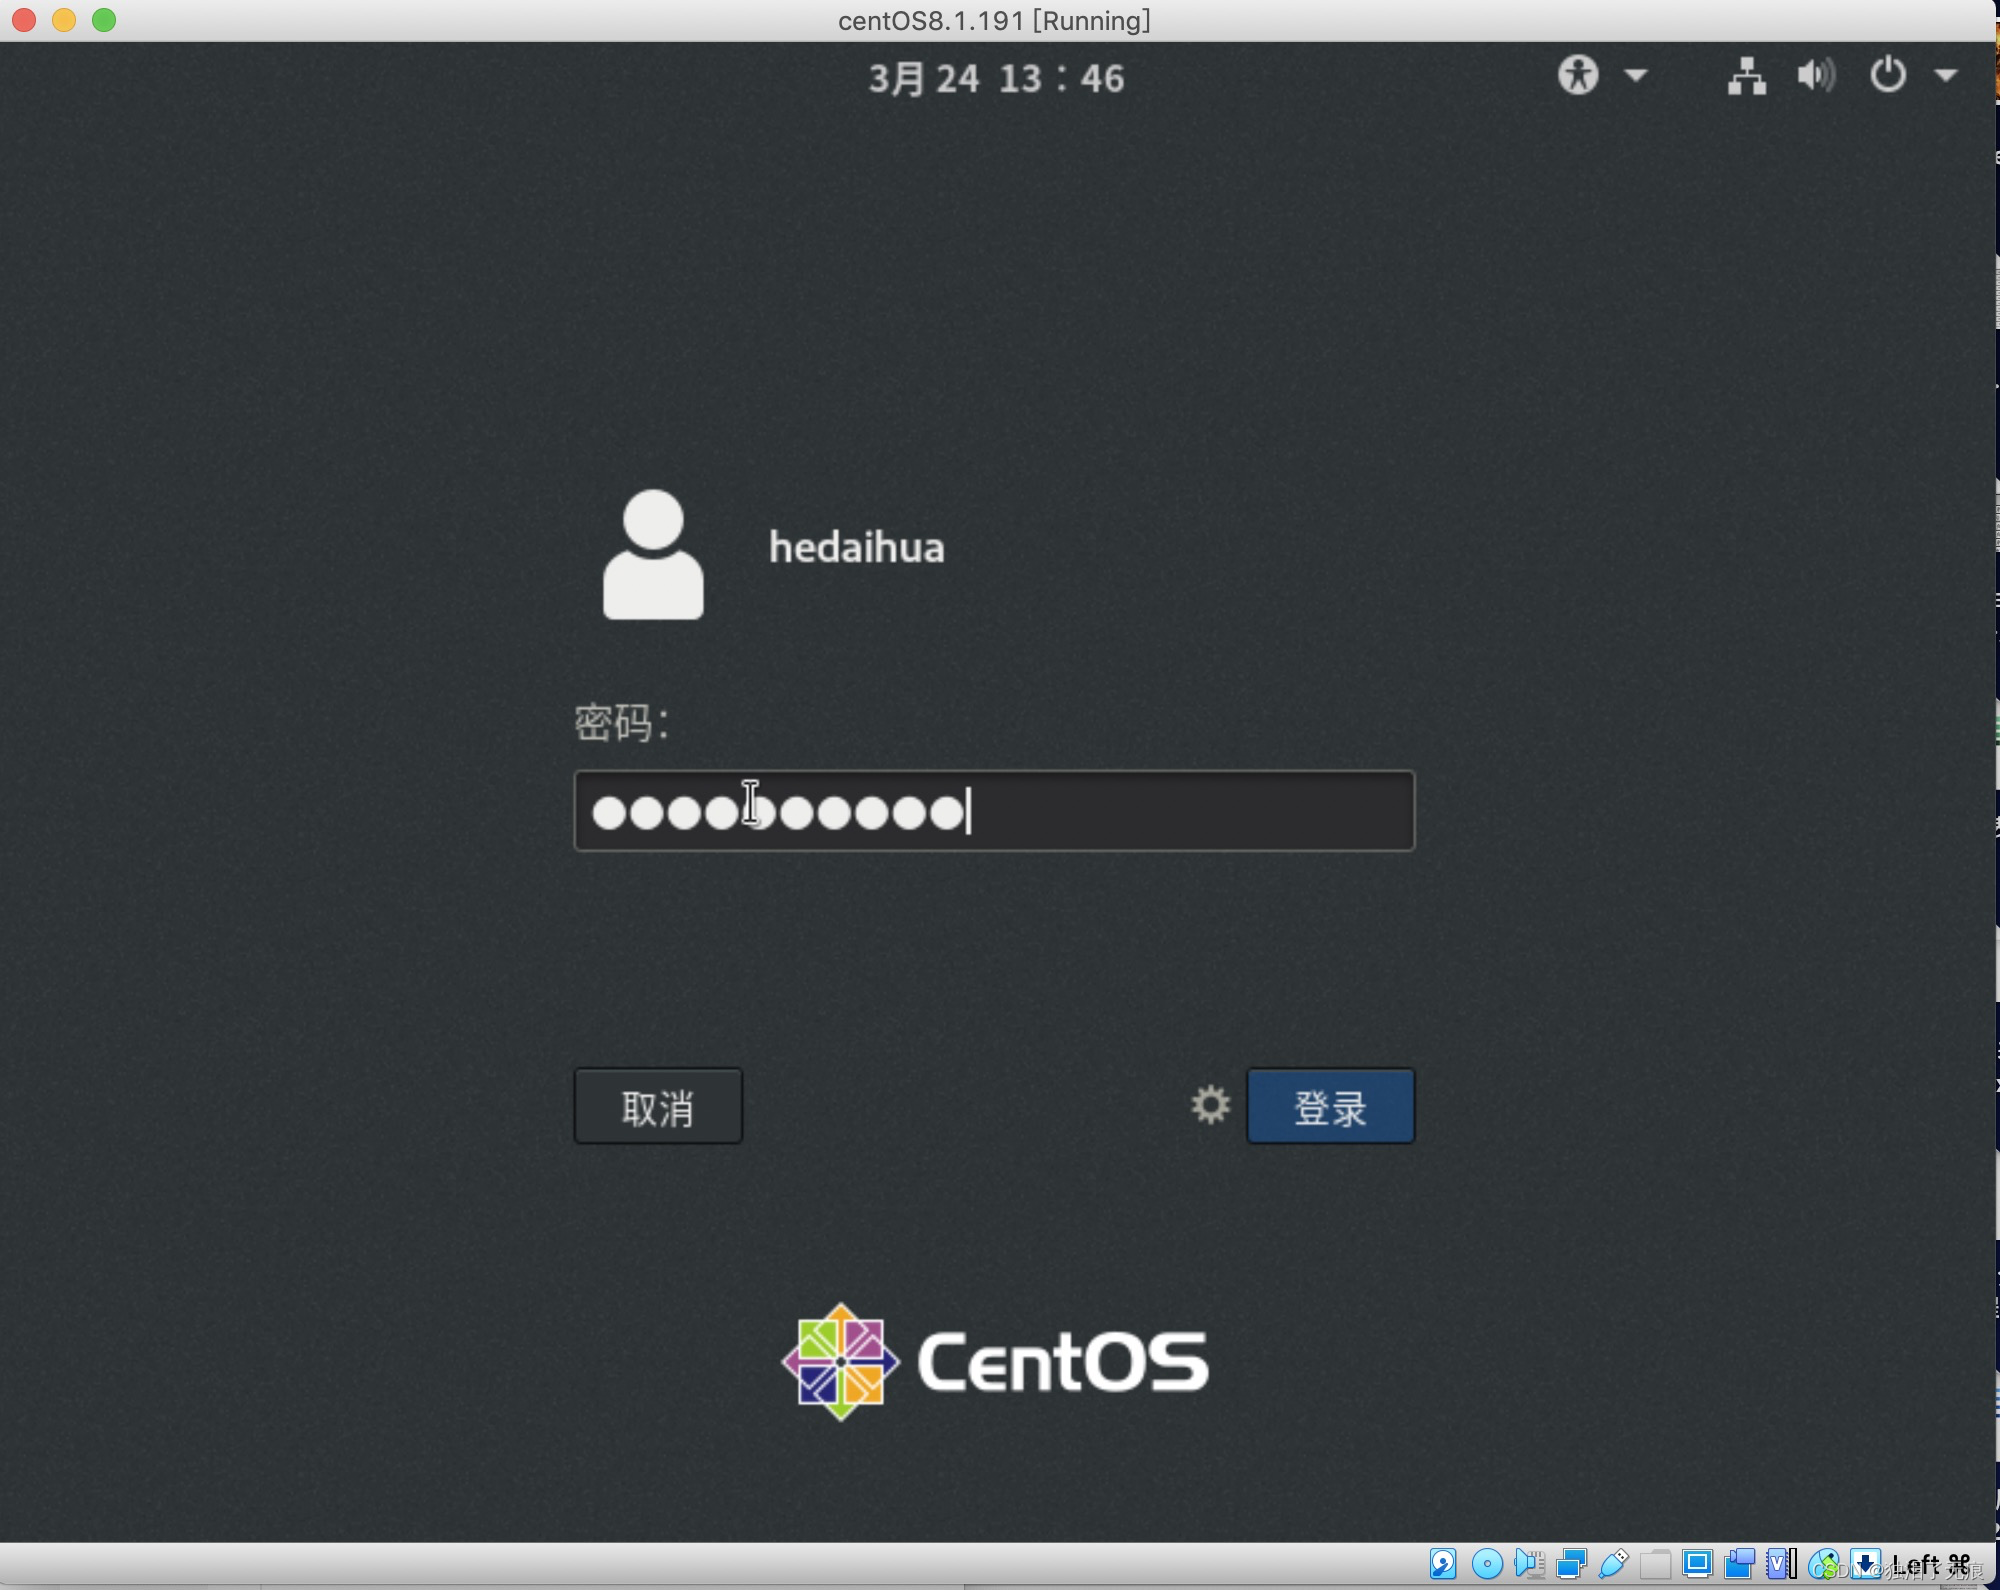Click the VirtualBox shared folders icon
Viewport: 2000px width, 1590px height.
pos(1655,1564)
